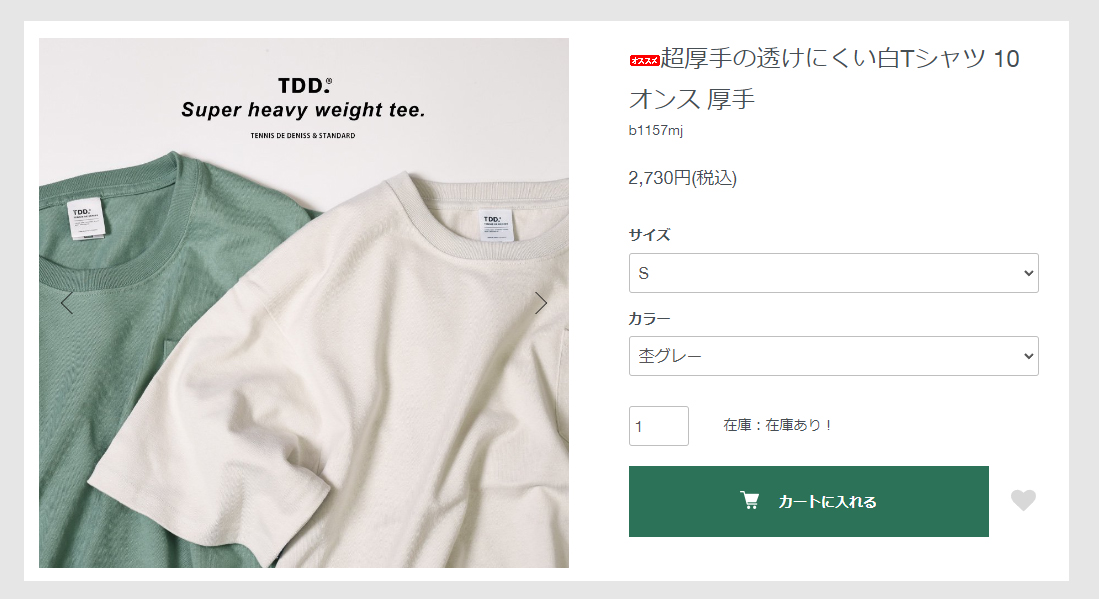Viewport: 1099px width, 599px height.
Task: Open the サイズ dropdown showing S
Action: point(833,273)
